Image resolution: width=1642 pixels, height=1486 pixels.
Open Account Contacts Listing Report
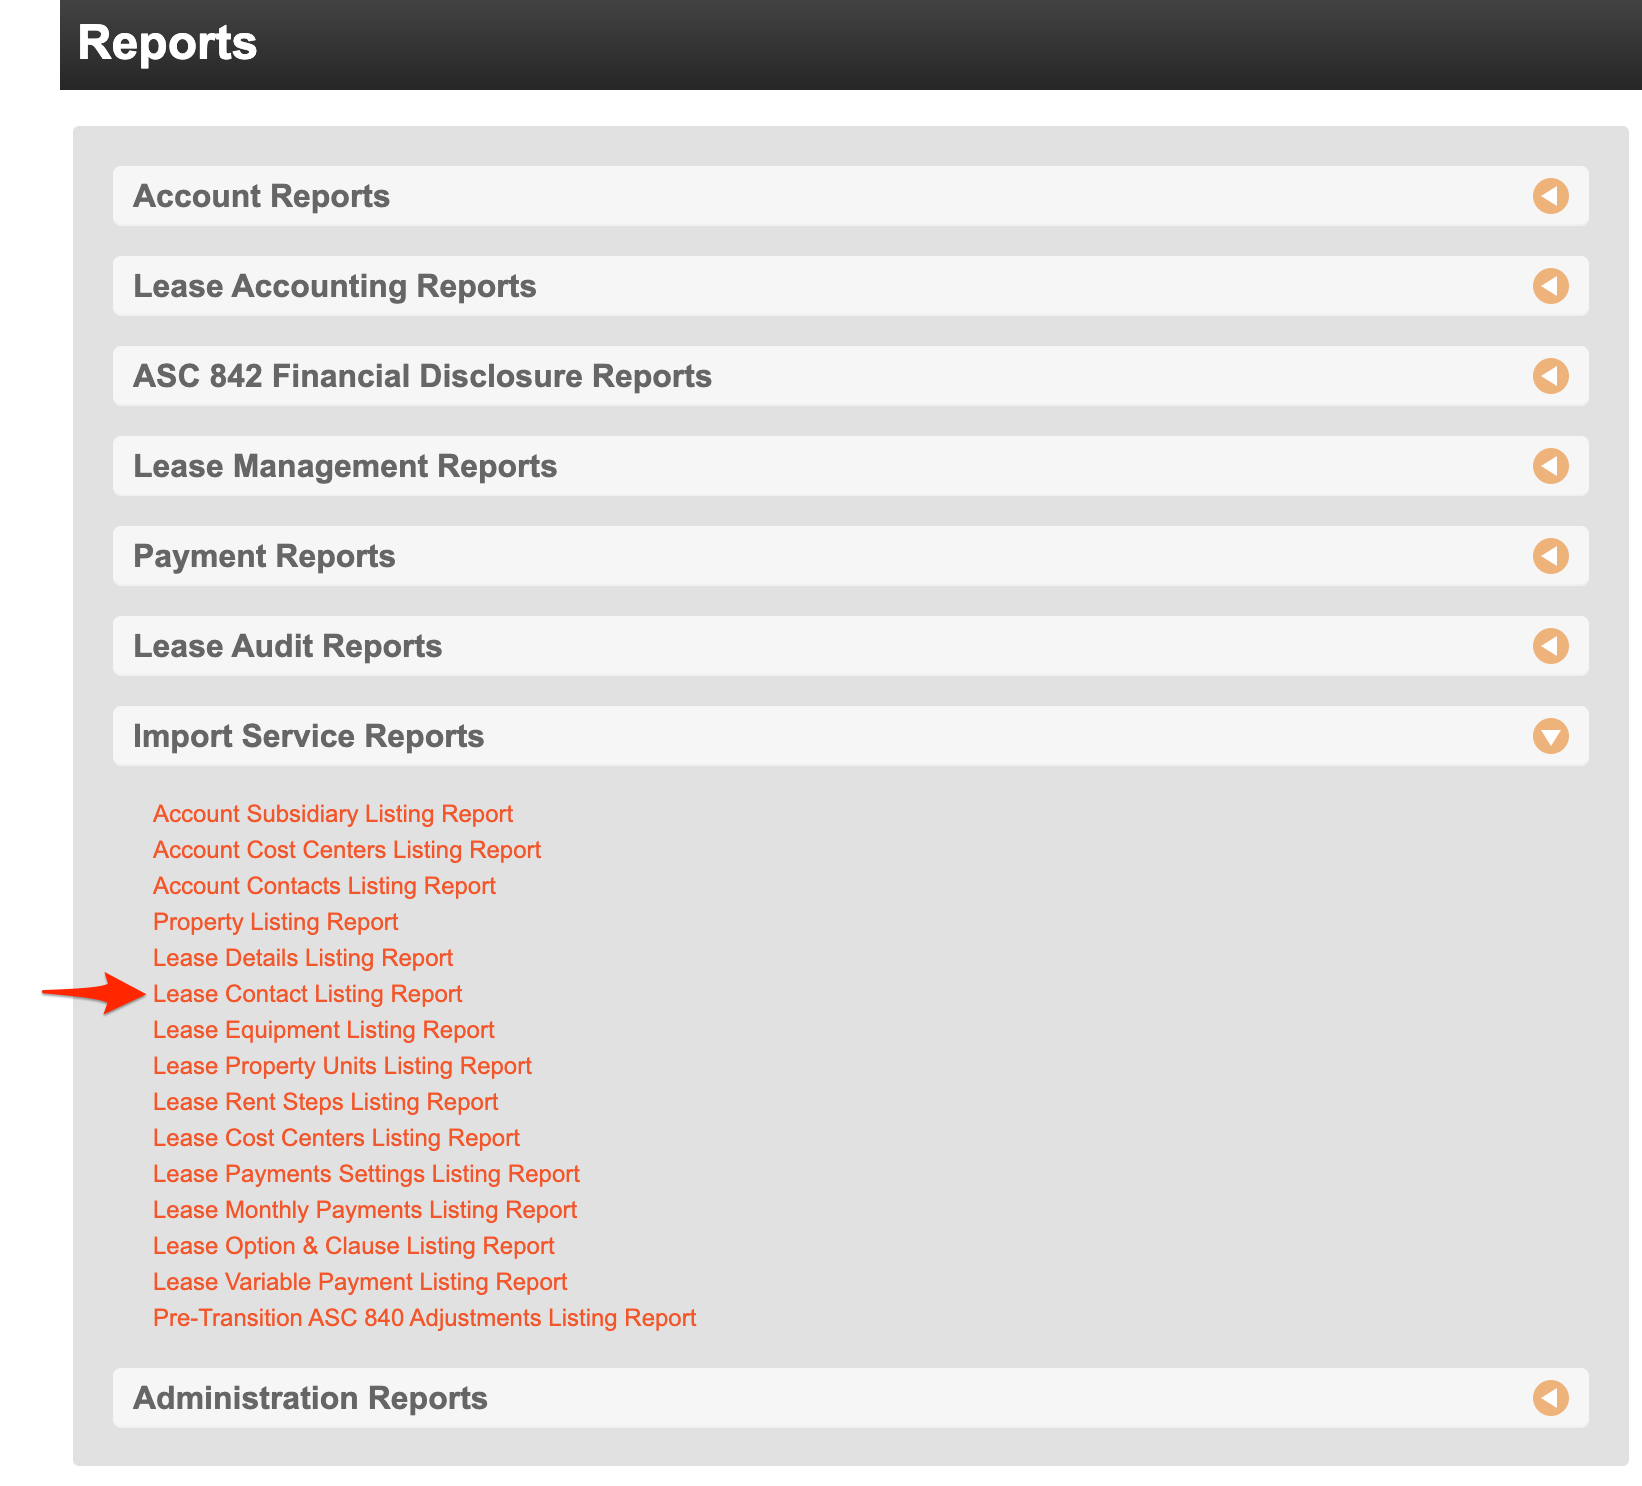[x=324, y=886]
